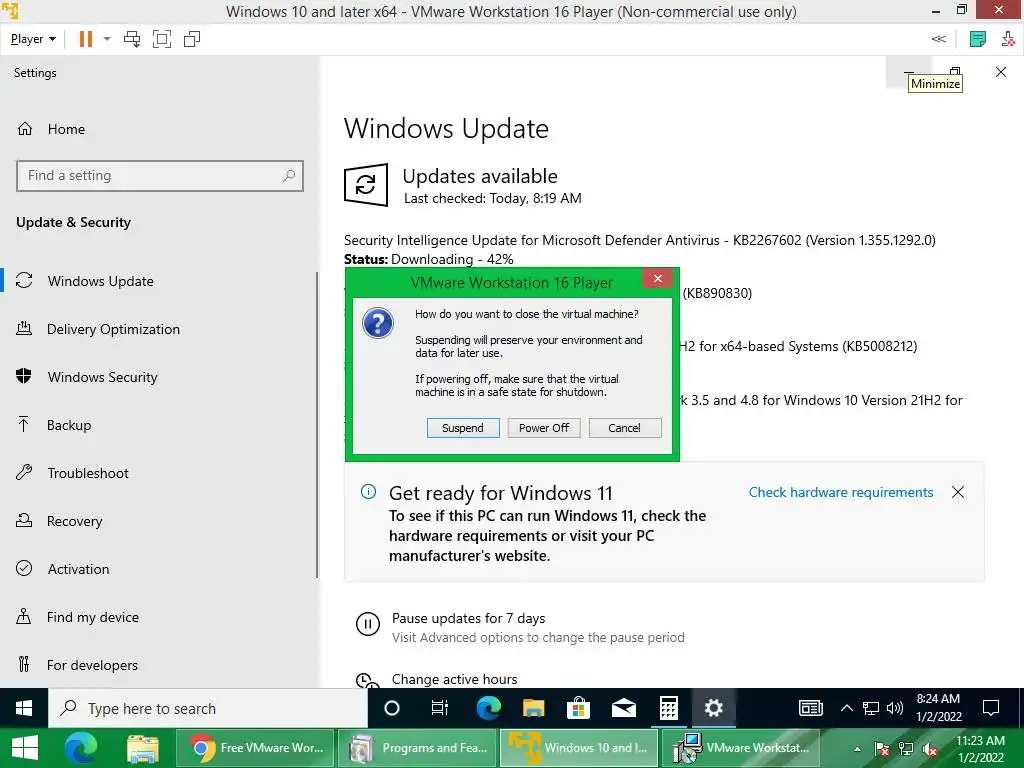Switch to Windows 10 and l... taskbar button
This screenshot has width=1024, height=768.
580,748
